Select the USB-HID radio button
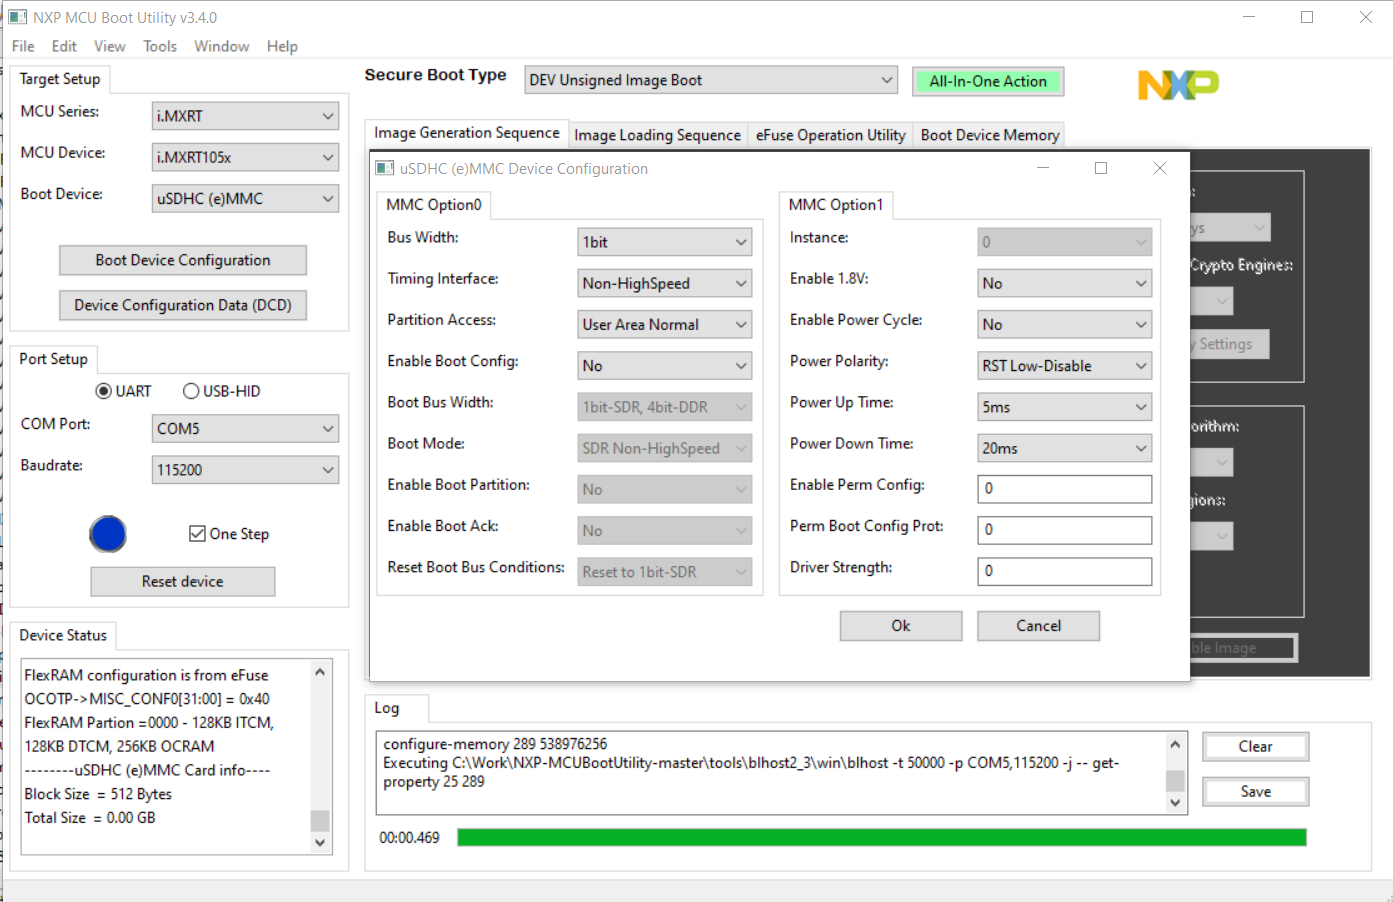This screenshot has height=902, width=1393. pos(221,391)
